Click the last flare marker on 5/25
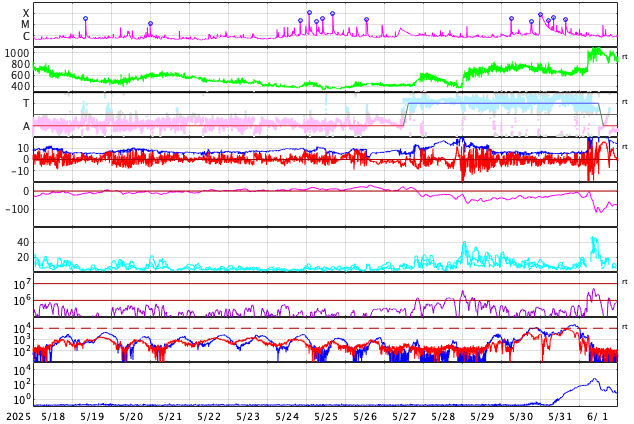Viewport: 634px width, 424px height. click(332, 14)
